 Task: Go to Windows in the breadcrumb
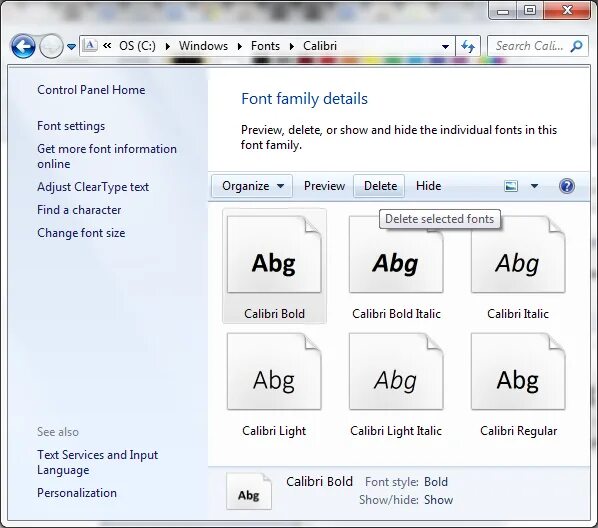[203, 46]
